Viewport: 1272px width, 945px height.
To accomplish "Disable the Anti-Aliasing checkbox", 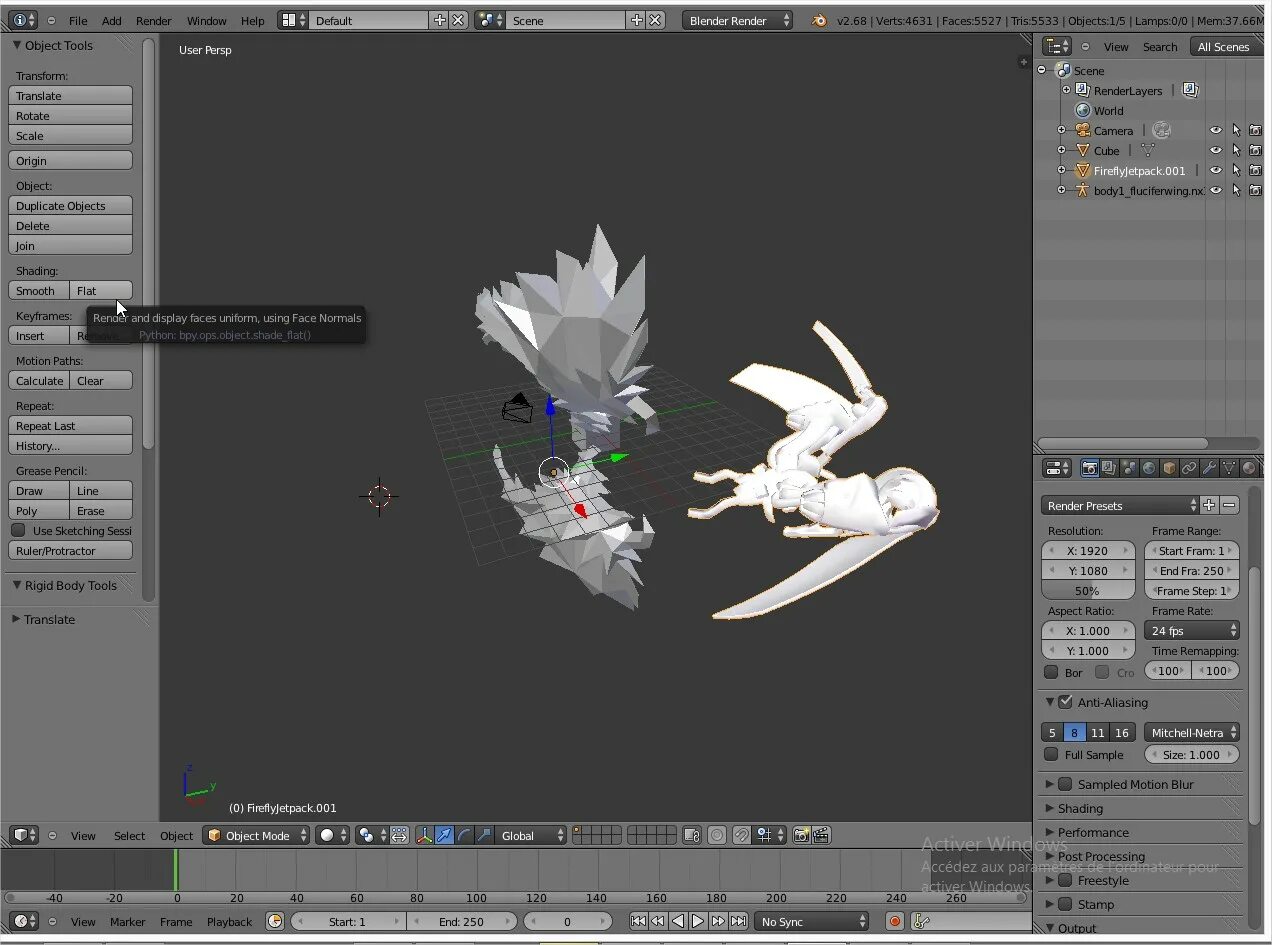I will click(1065, 702).
